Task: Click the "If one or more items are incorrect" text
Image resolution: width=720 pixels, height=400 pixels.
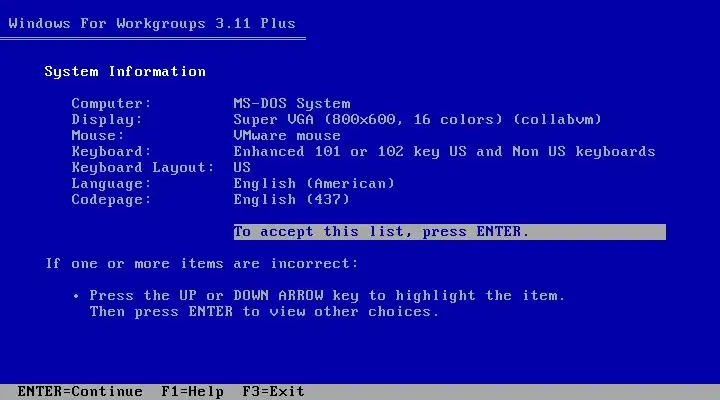Action: point(202,264)
